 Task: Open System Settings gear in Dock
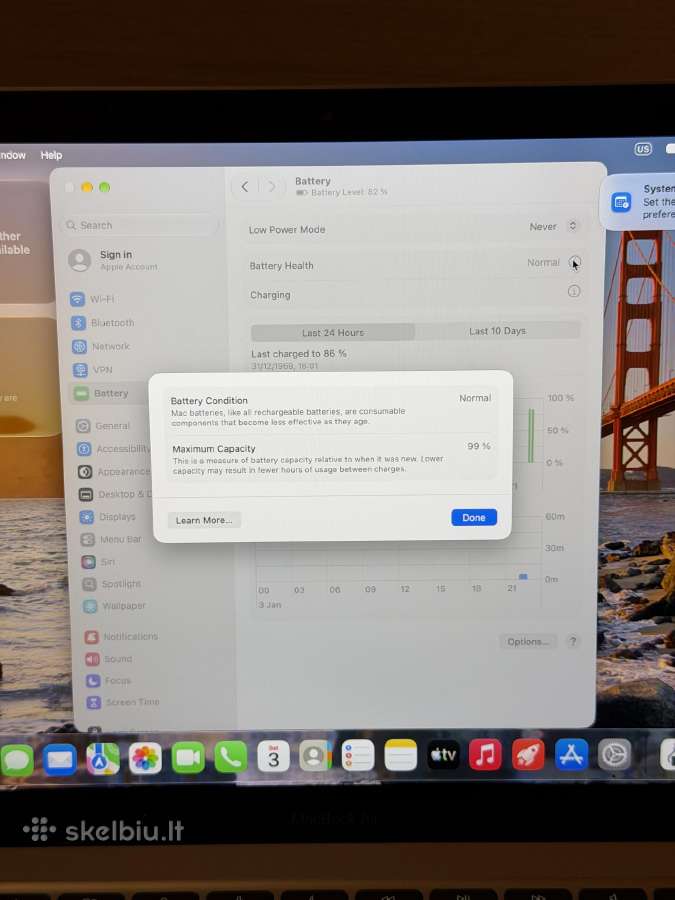[614, 754]
